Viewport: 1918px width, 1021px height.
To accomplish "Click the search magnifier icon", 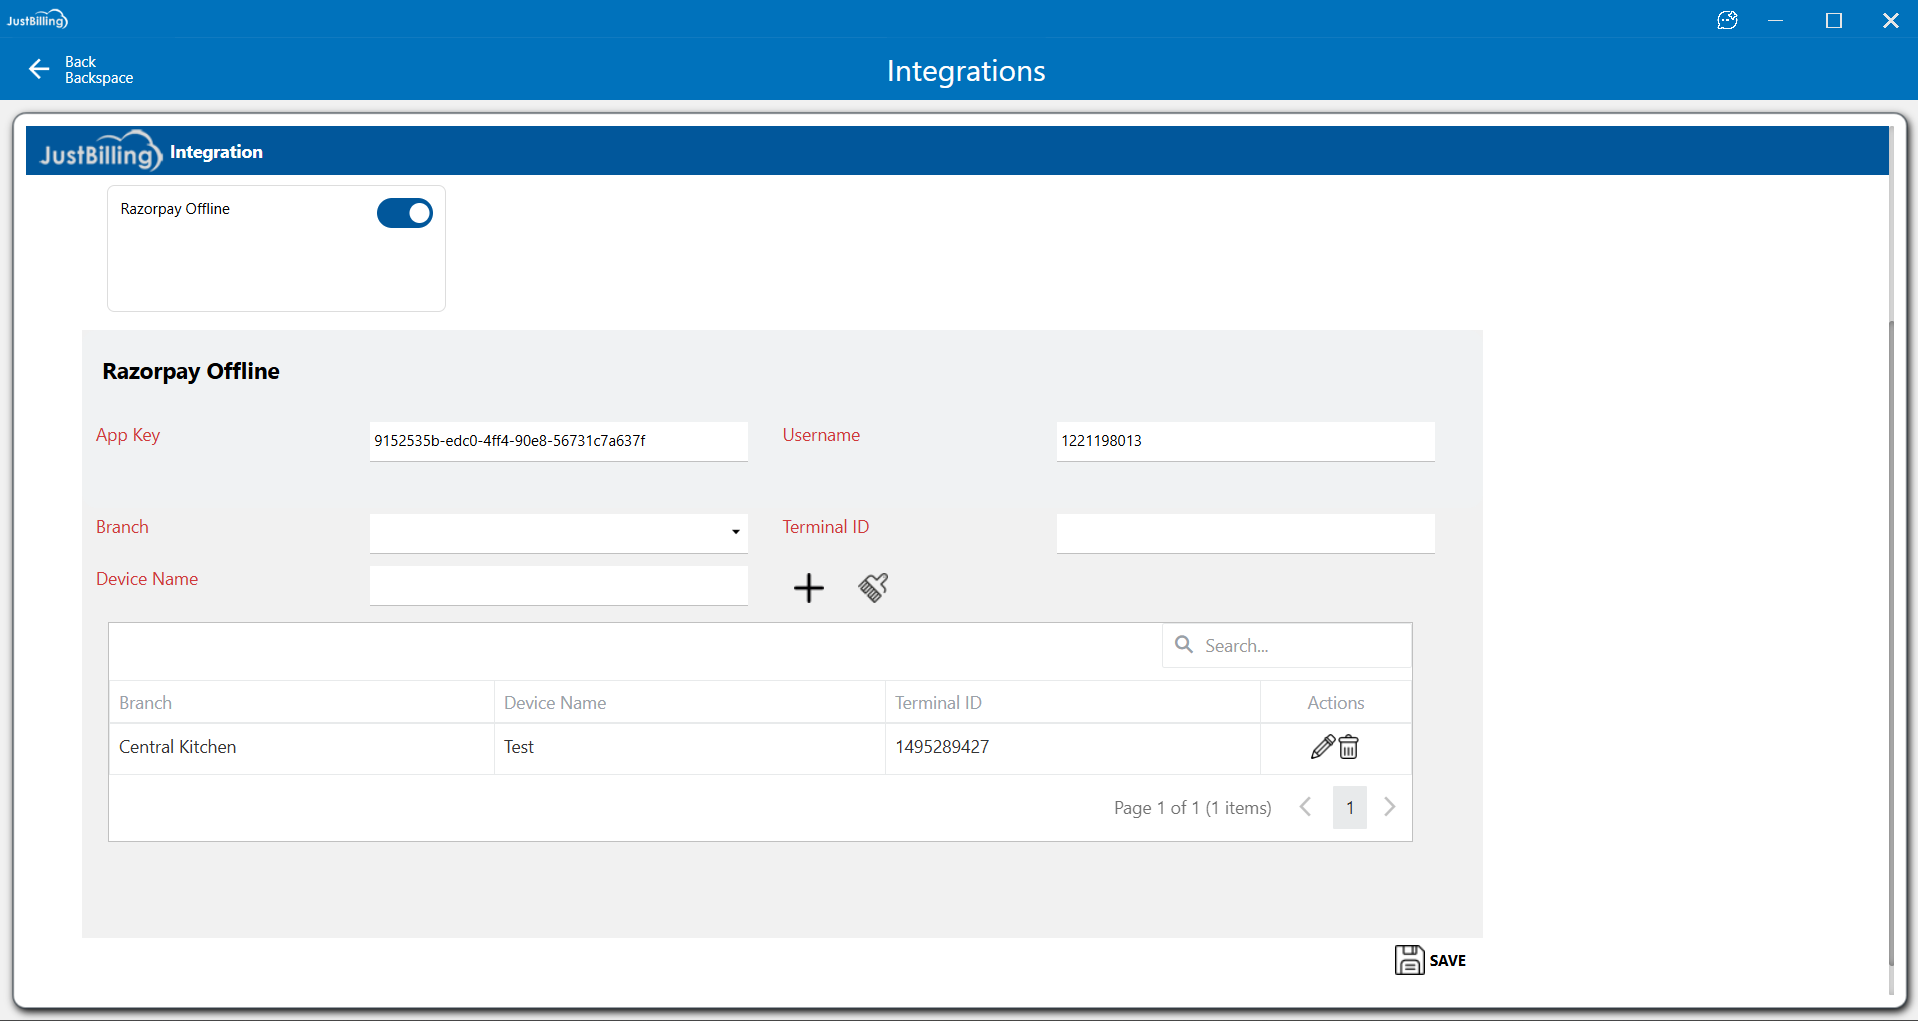I will tap(1184, 645).
